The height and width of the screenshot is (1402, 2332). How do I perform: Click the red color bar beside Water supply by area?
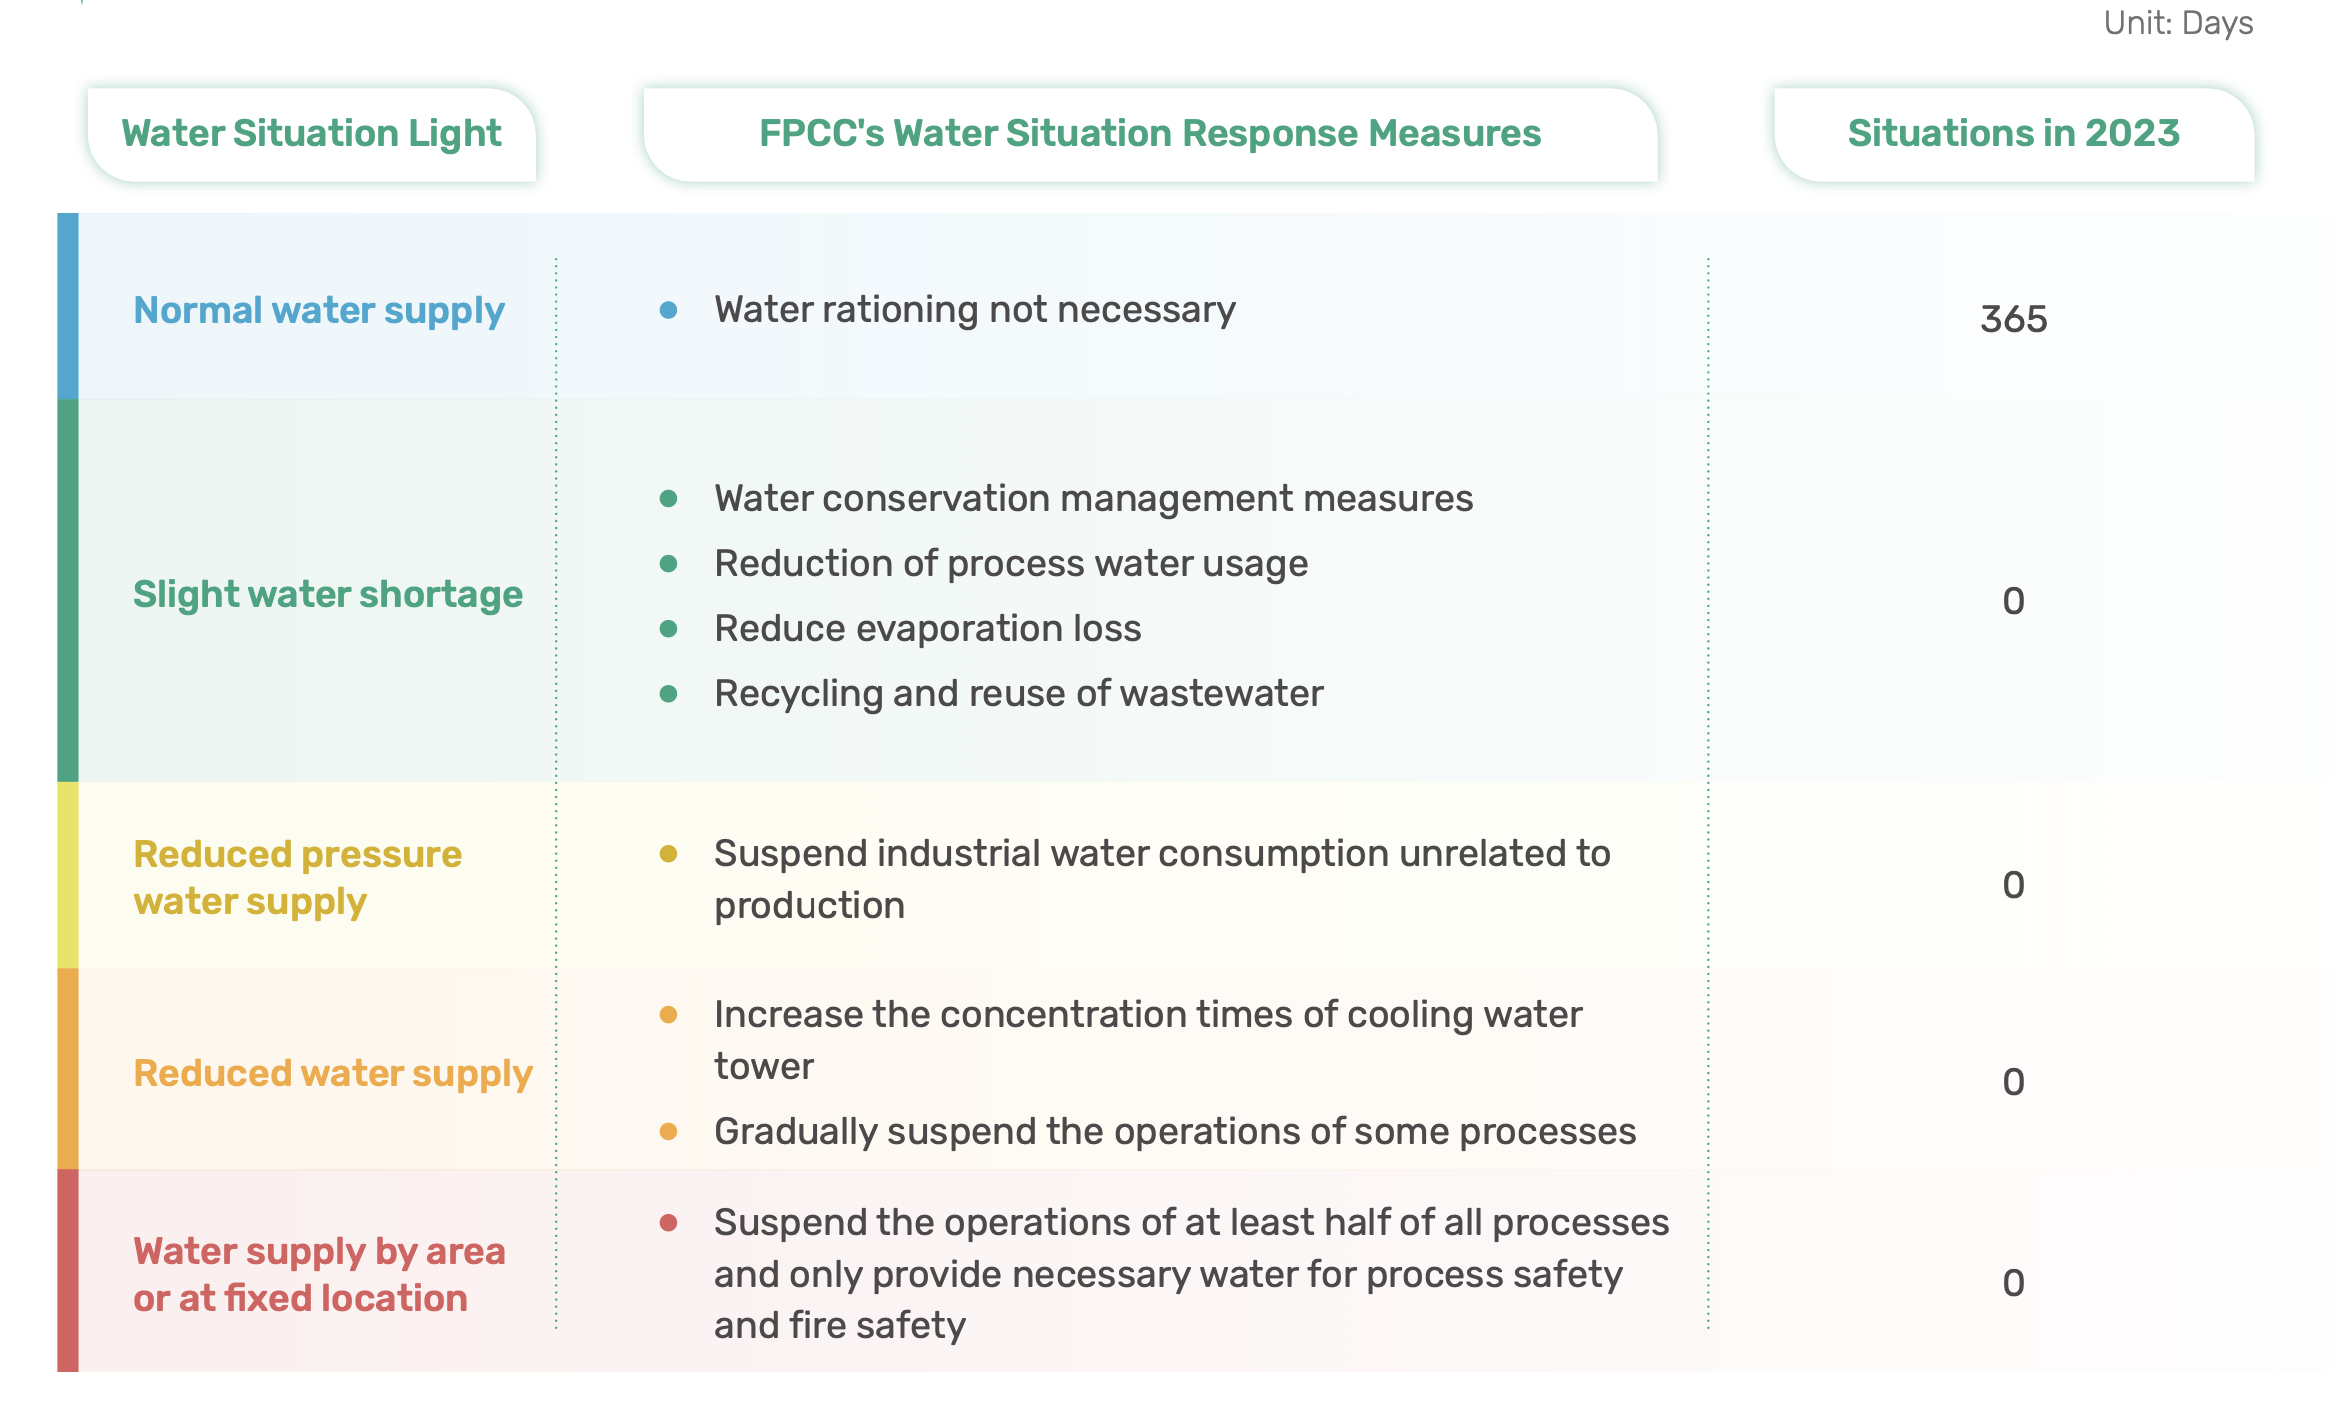click(68, 1270)
